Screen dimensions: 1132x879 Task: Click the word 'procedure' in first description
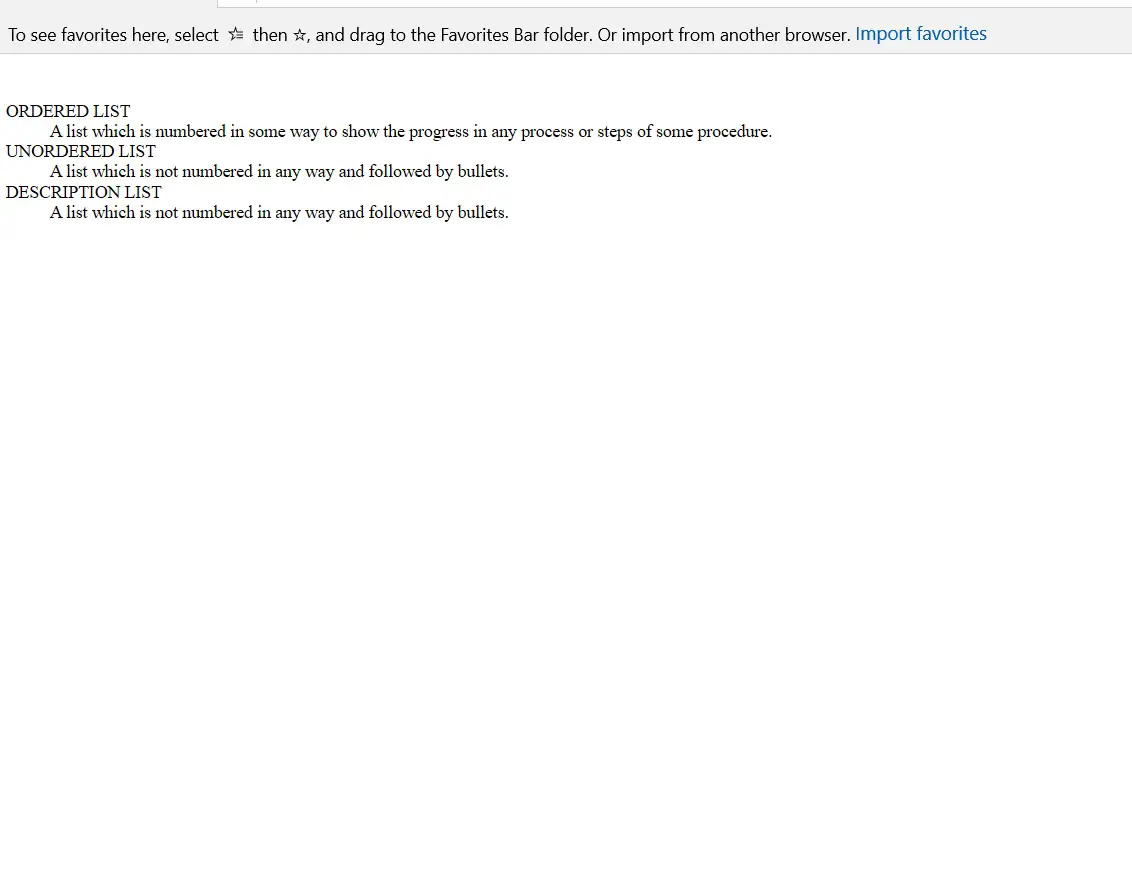tap(733, 132)
